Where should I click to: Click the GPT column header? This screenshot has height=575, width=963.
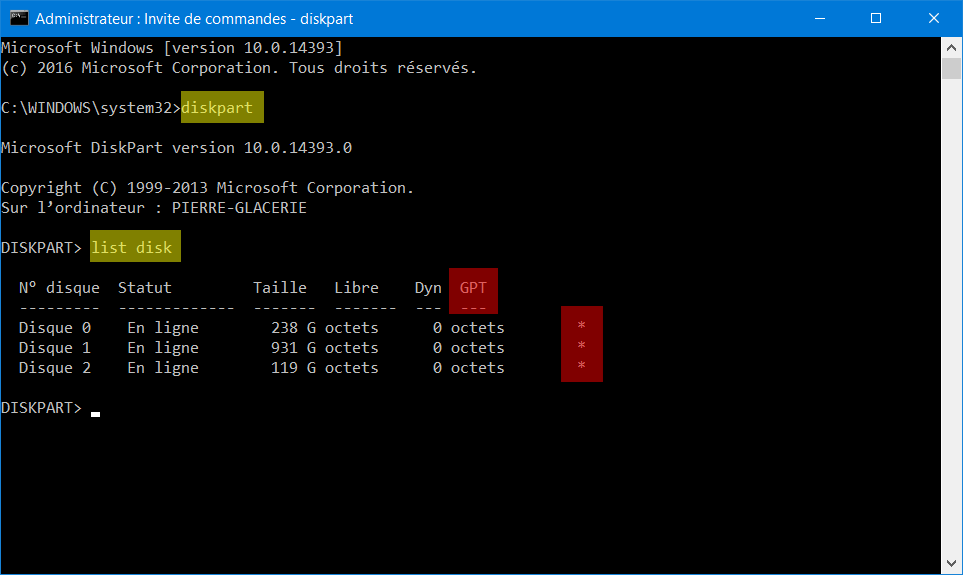[473, 288]
